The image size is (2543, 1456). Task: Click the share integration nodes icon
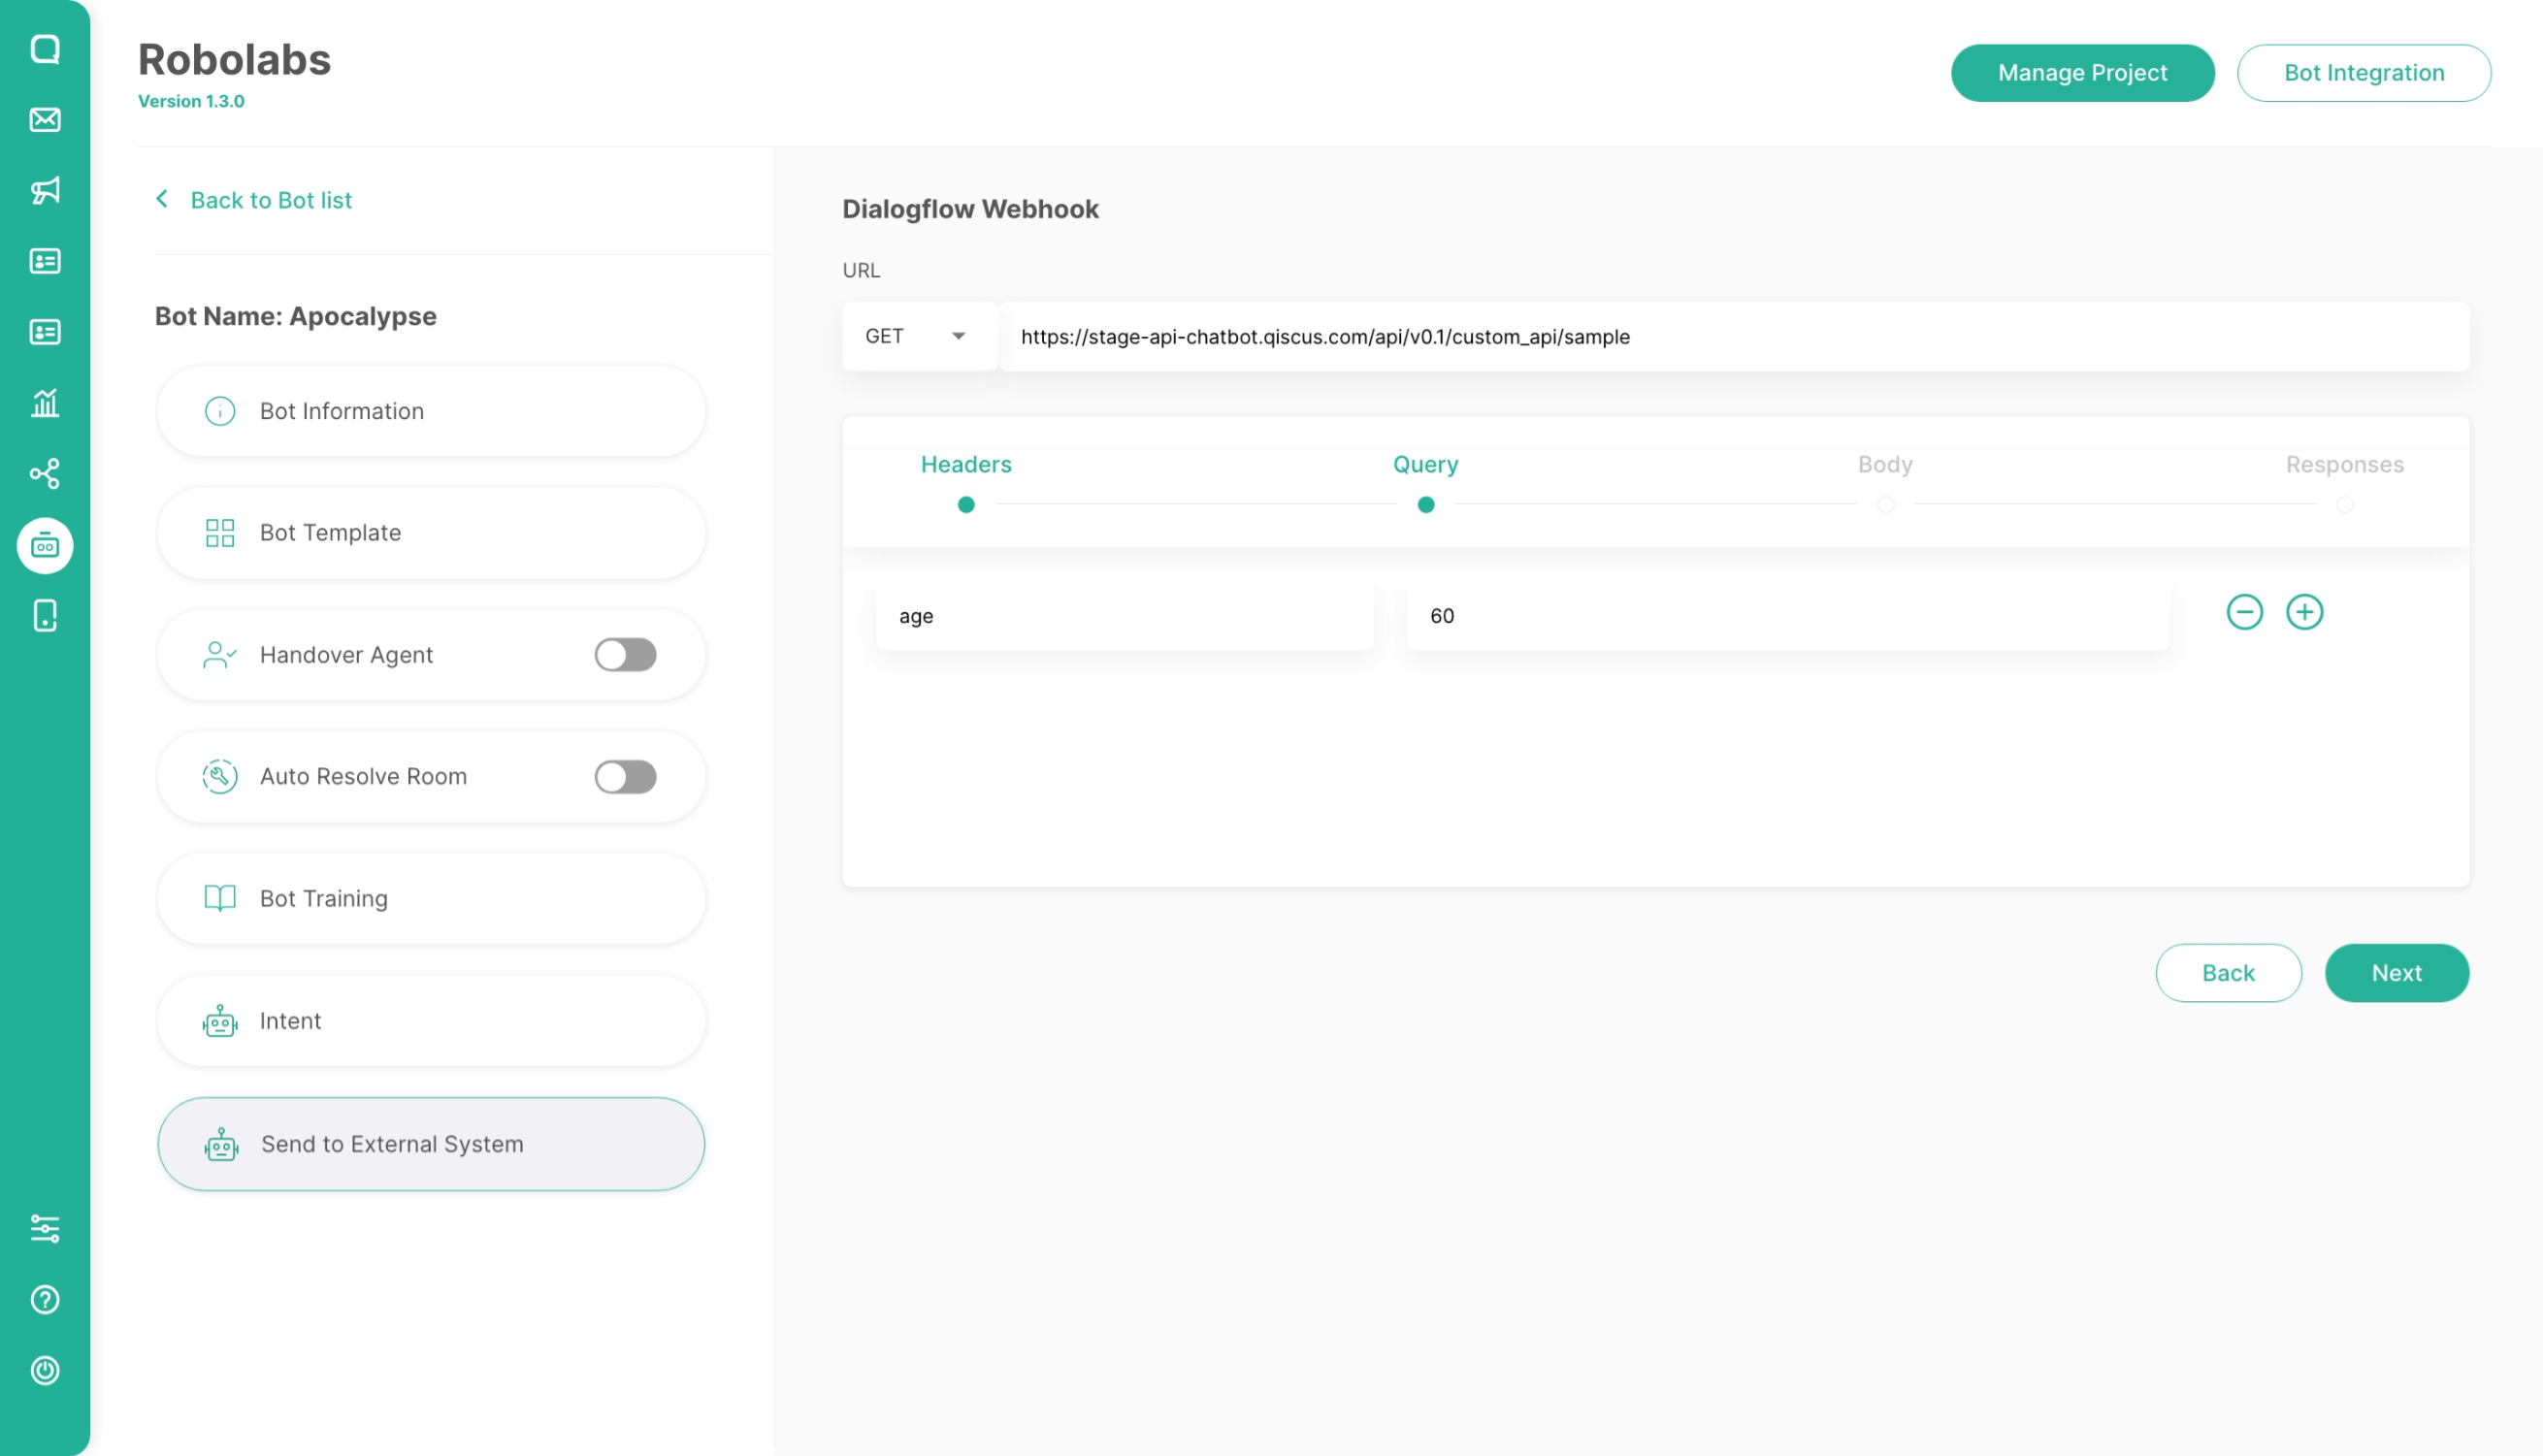coord(45,473)
